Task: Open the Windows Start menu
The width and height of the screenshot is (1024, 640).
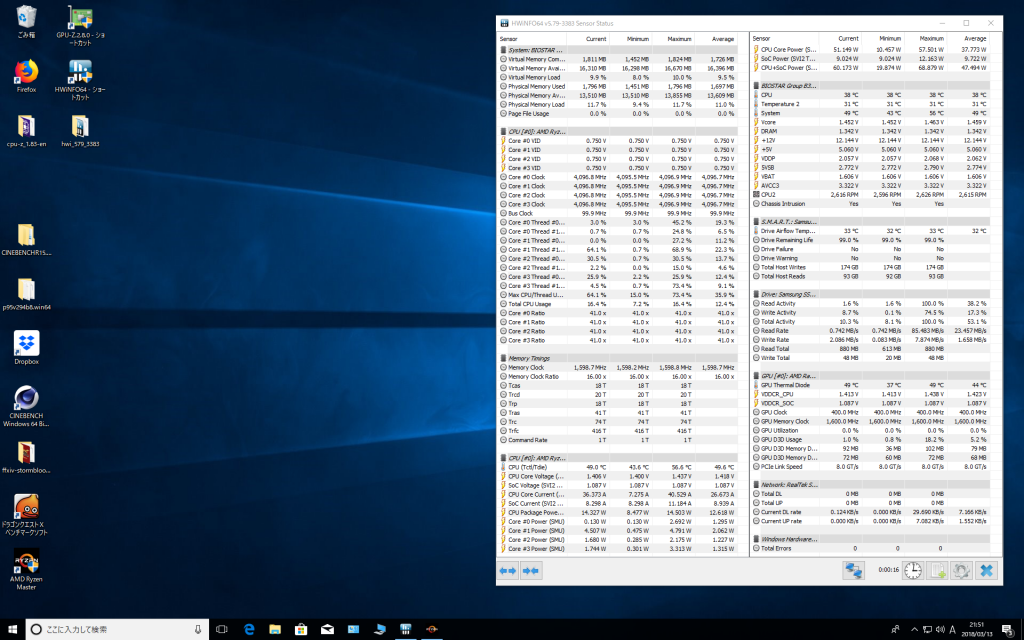Action: pos(12,629)
